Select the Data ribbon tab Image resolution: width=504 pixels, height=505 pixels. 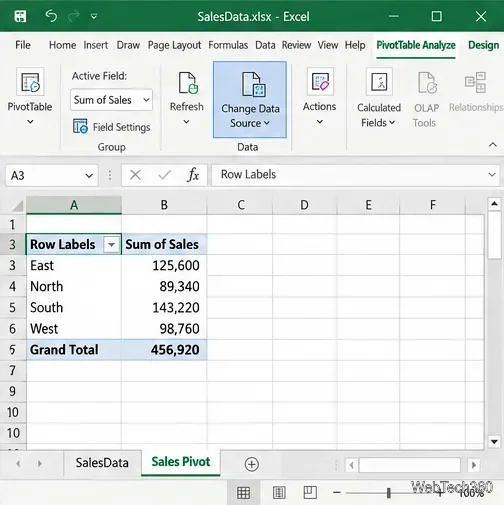coord(265,45)
